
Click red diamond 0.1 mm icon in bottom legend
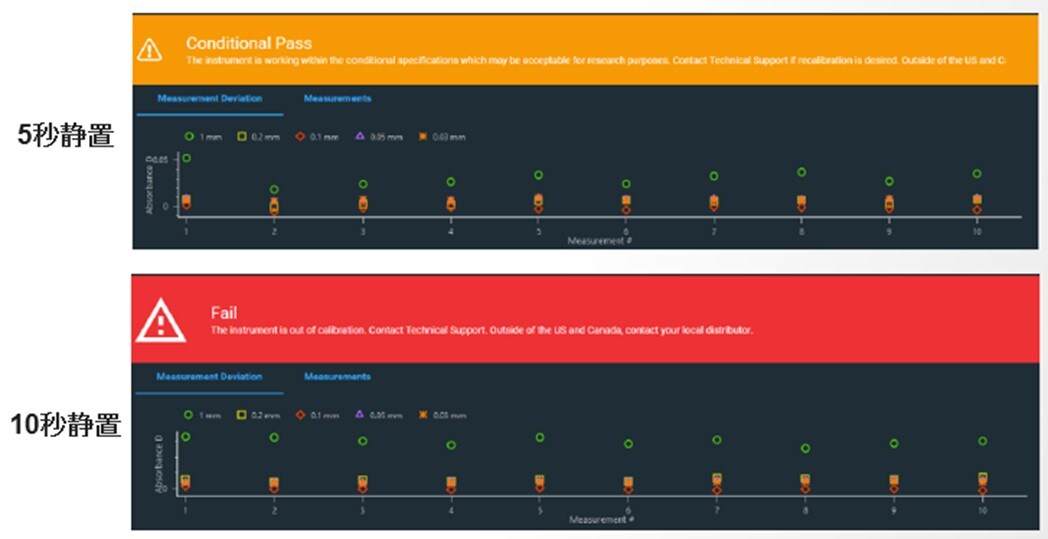(x=299, y=414)
